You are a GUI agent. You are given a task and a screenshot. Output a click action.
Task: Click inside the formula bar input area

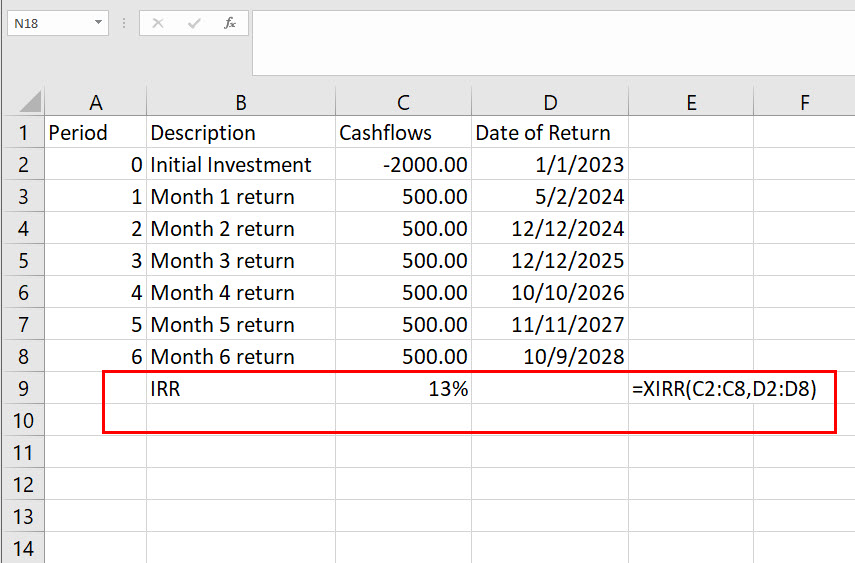[x=550, y=40]
